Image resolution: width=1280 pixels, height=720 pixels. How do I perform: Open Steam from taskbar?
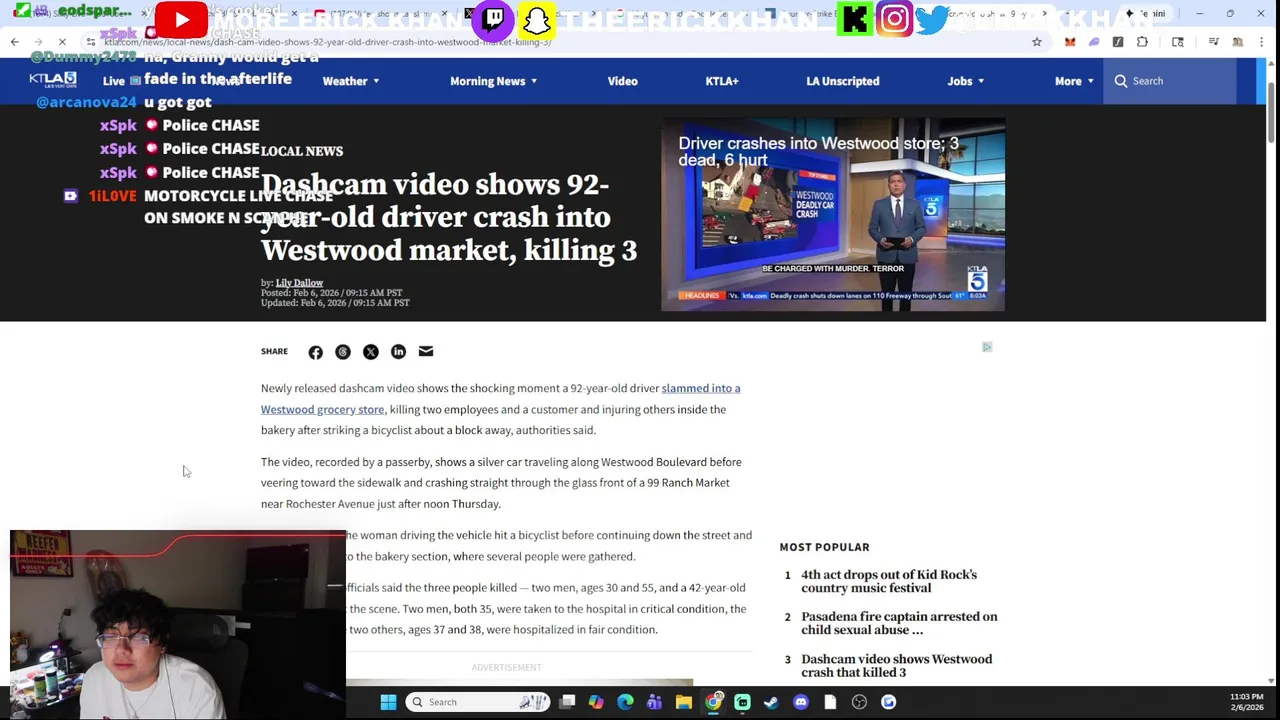[771, 702]
